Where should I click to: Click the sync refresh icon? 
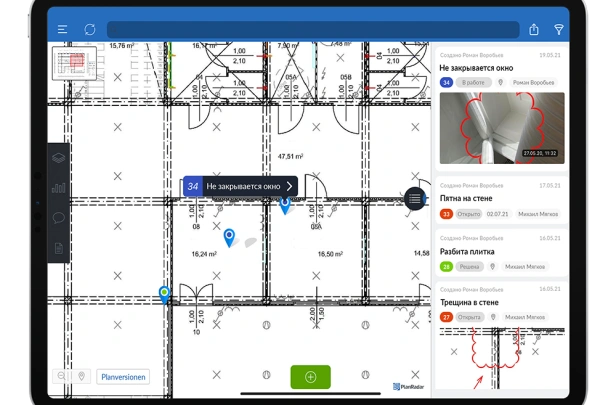(90, 29)
